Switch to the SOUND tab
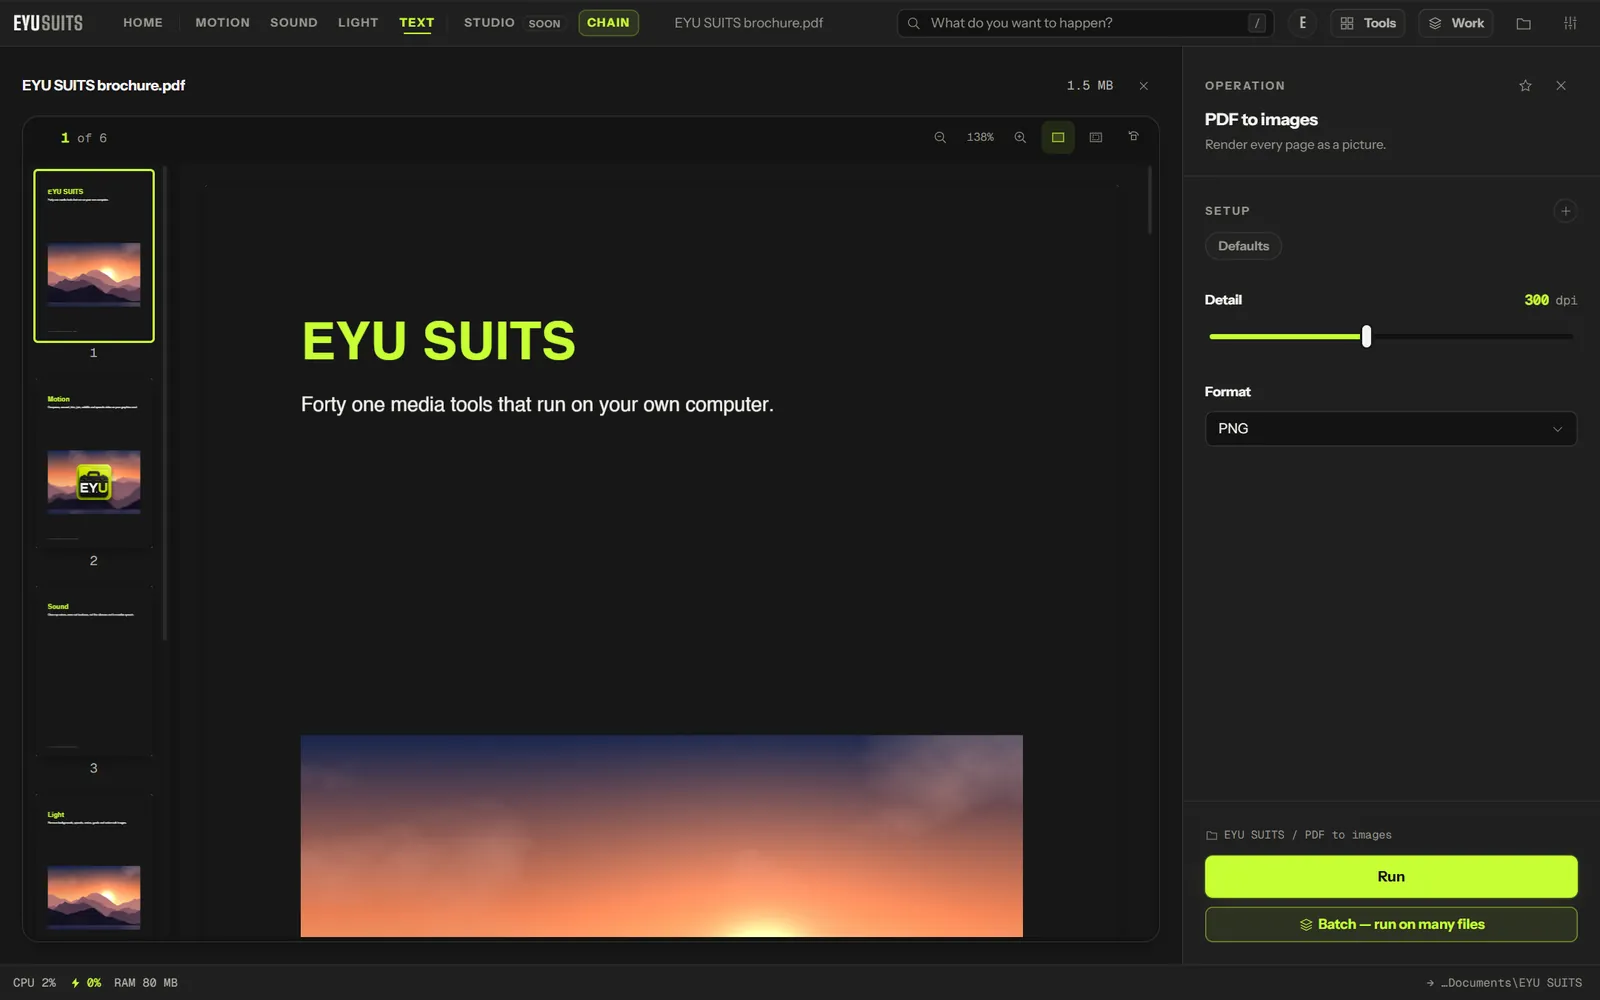 294,23
